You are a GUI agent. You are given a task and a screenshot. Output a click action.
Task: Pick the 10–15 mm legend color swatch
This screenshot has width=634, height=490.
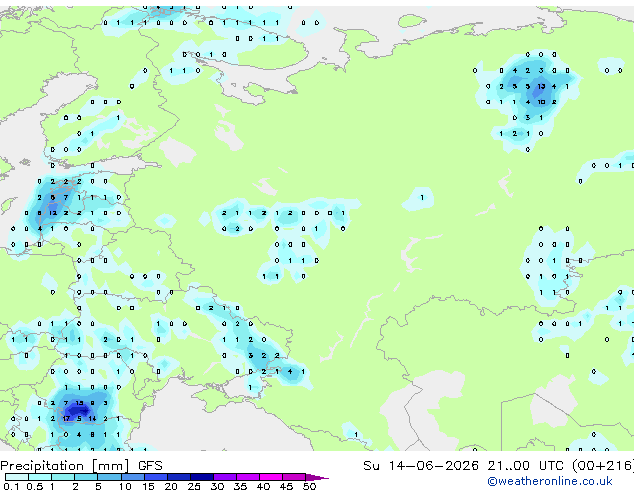coord(133,477)
